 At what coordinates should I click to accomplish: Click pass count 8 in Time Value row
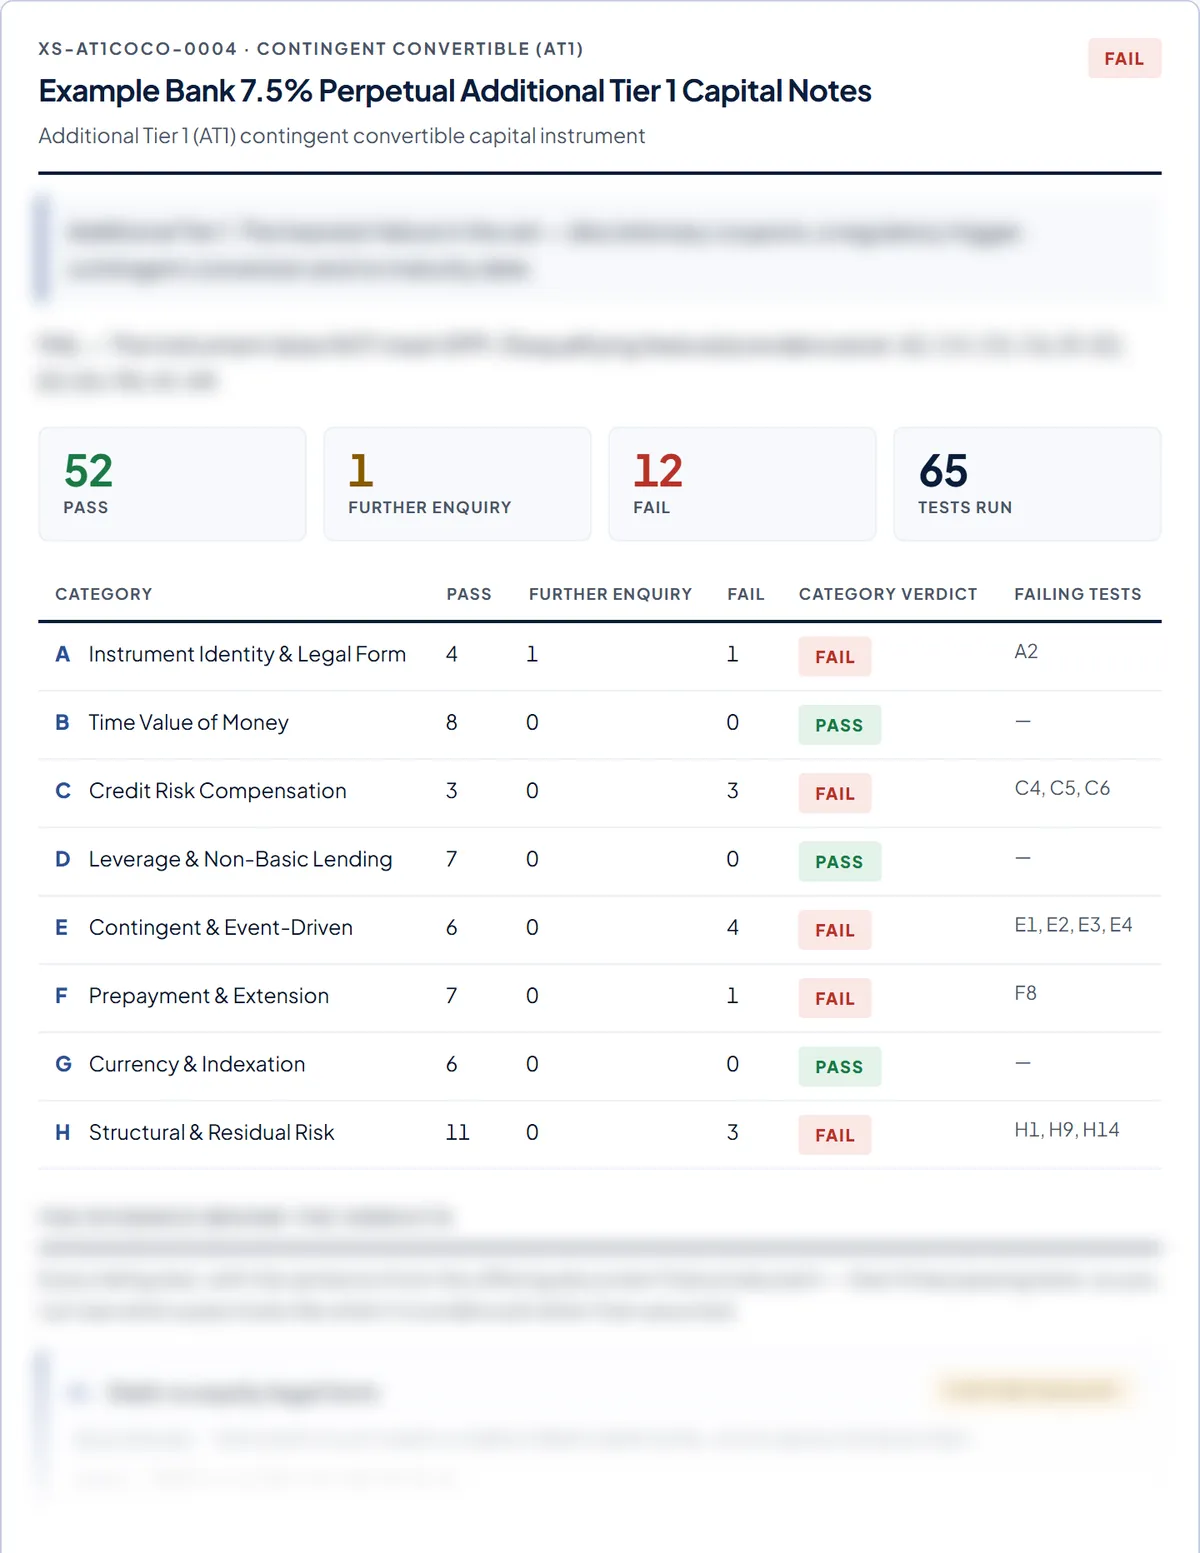click(452, 722)
